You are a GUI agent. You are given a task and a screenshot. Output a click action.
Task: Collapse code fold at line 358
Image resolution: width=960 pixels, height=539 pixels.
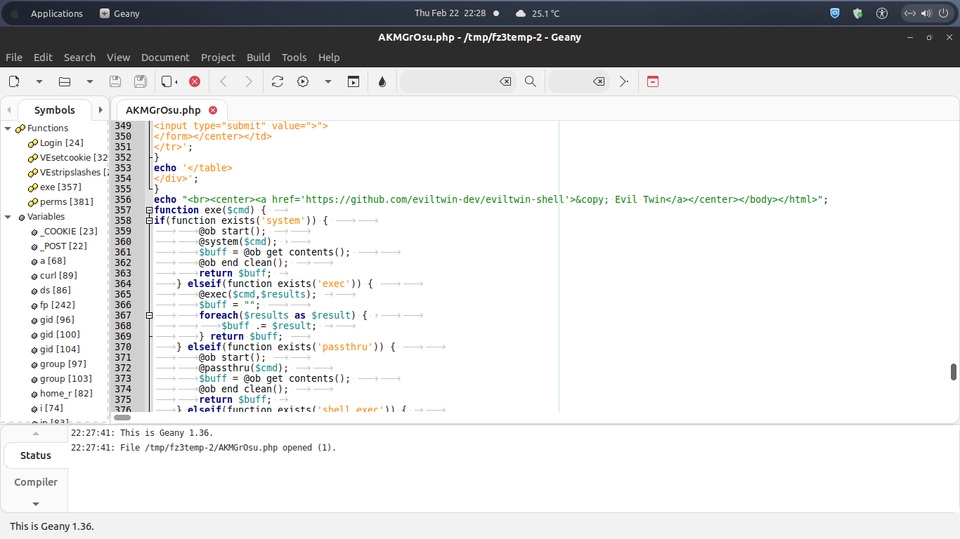[x=149, y=220]
